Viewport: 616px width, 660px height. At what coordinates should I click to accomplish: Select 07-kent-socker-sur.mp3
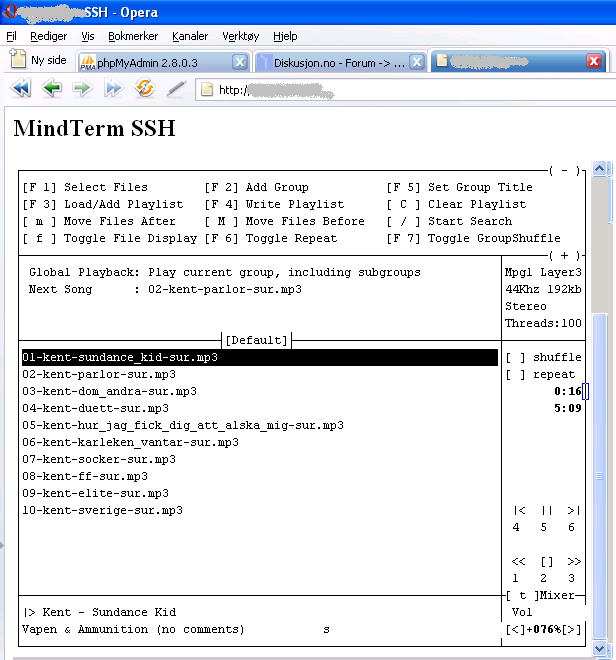(99, 459)
